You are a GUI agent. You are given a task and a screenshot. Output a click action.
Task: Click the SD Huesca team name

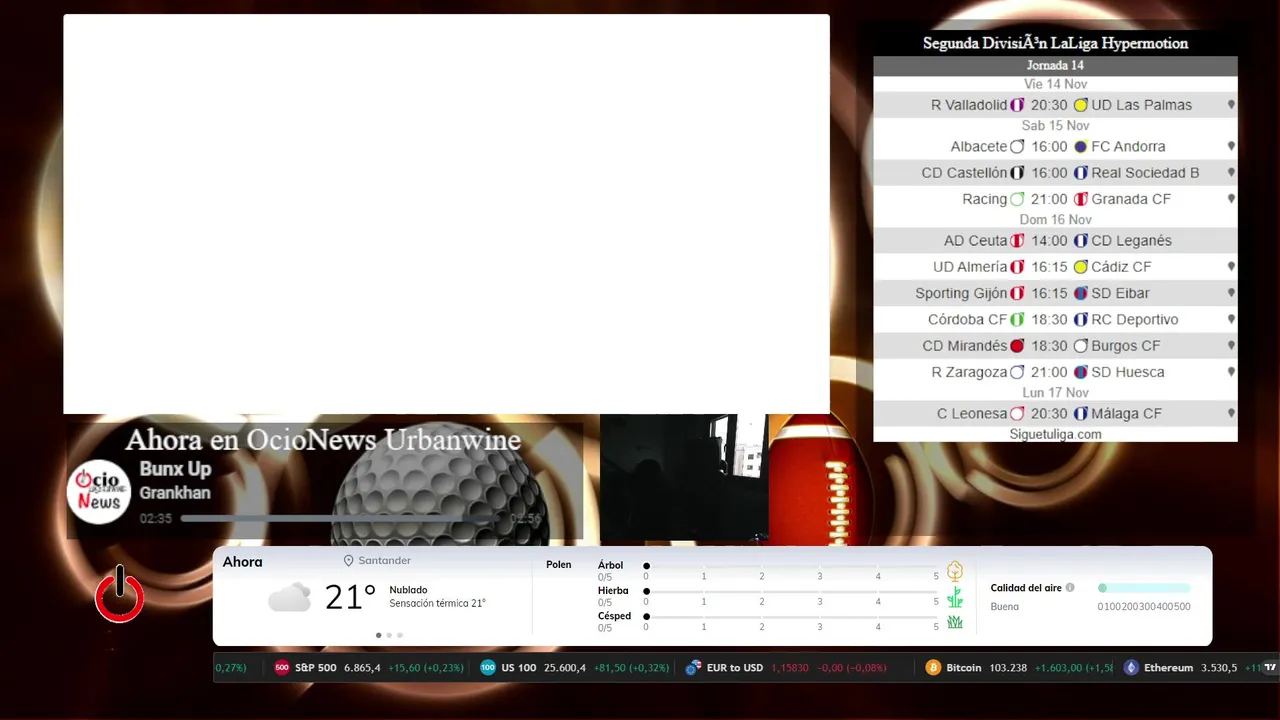[x=1128, y=372]
